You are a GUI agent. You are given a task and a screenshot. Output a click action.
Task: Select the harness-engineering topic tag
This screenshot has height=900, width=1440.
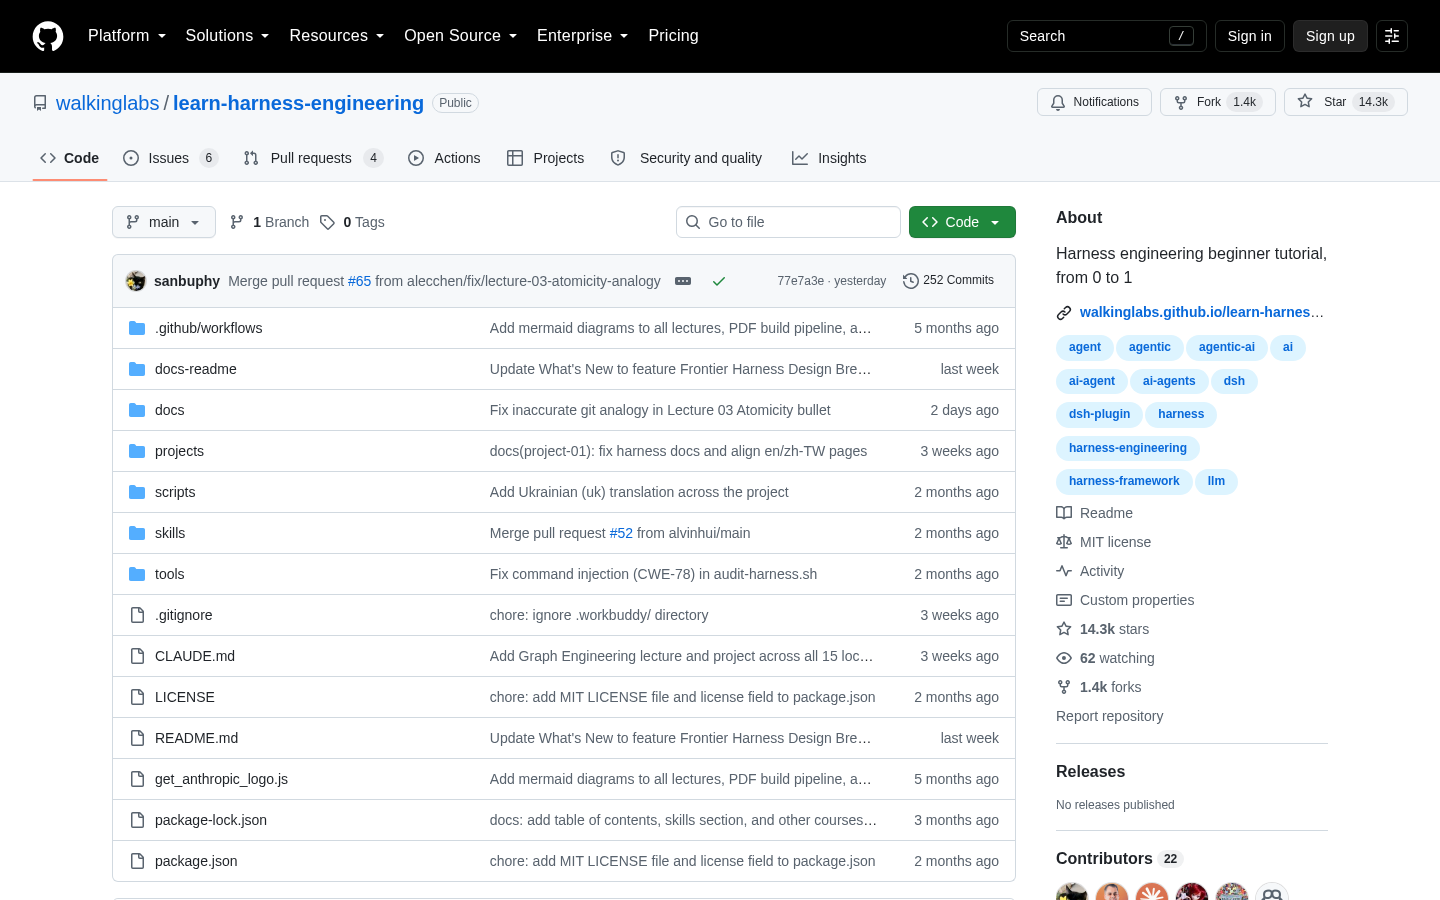(1128, 448)
